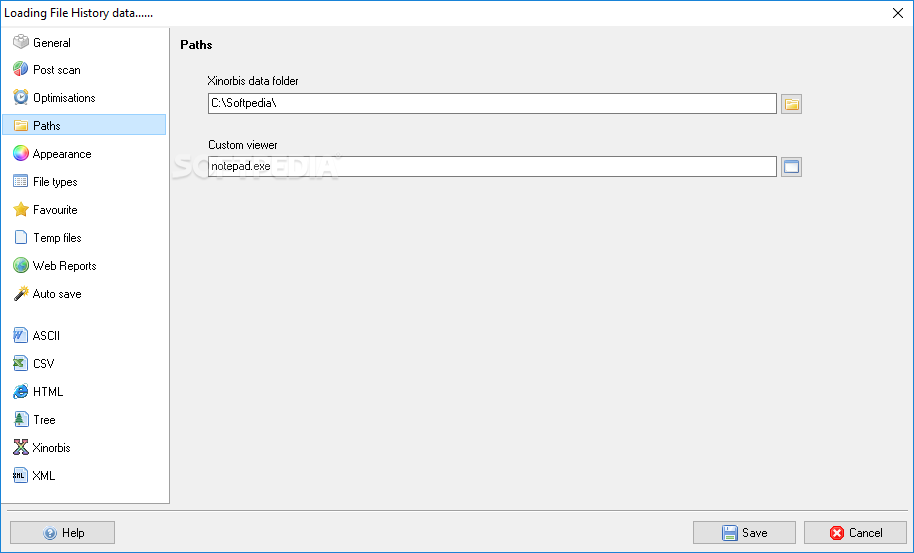
Task: Click the Paths folder icon in sidebar
Action: tap(21, 125)
